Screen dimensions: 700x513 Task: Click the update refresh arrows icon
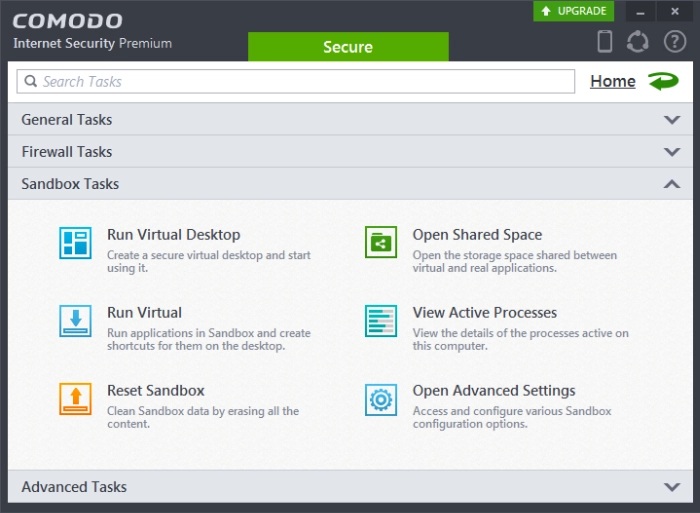tap(638, 42)
